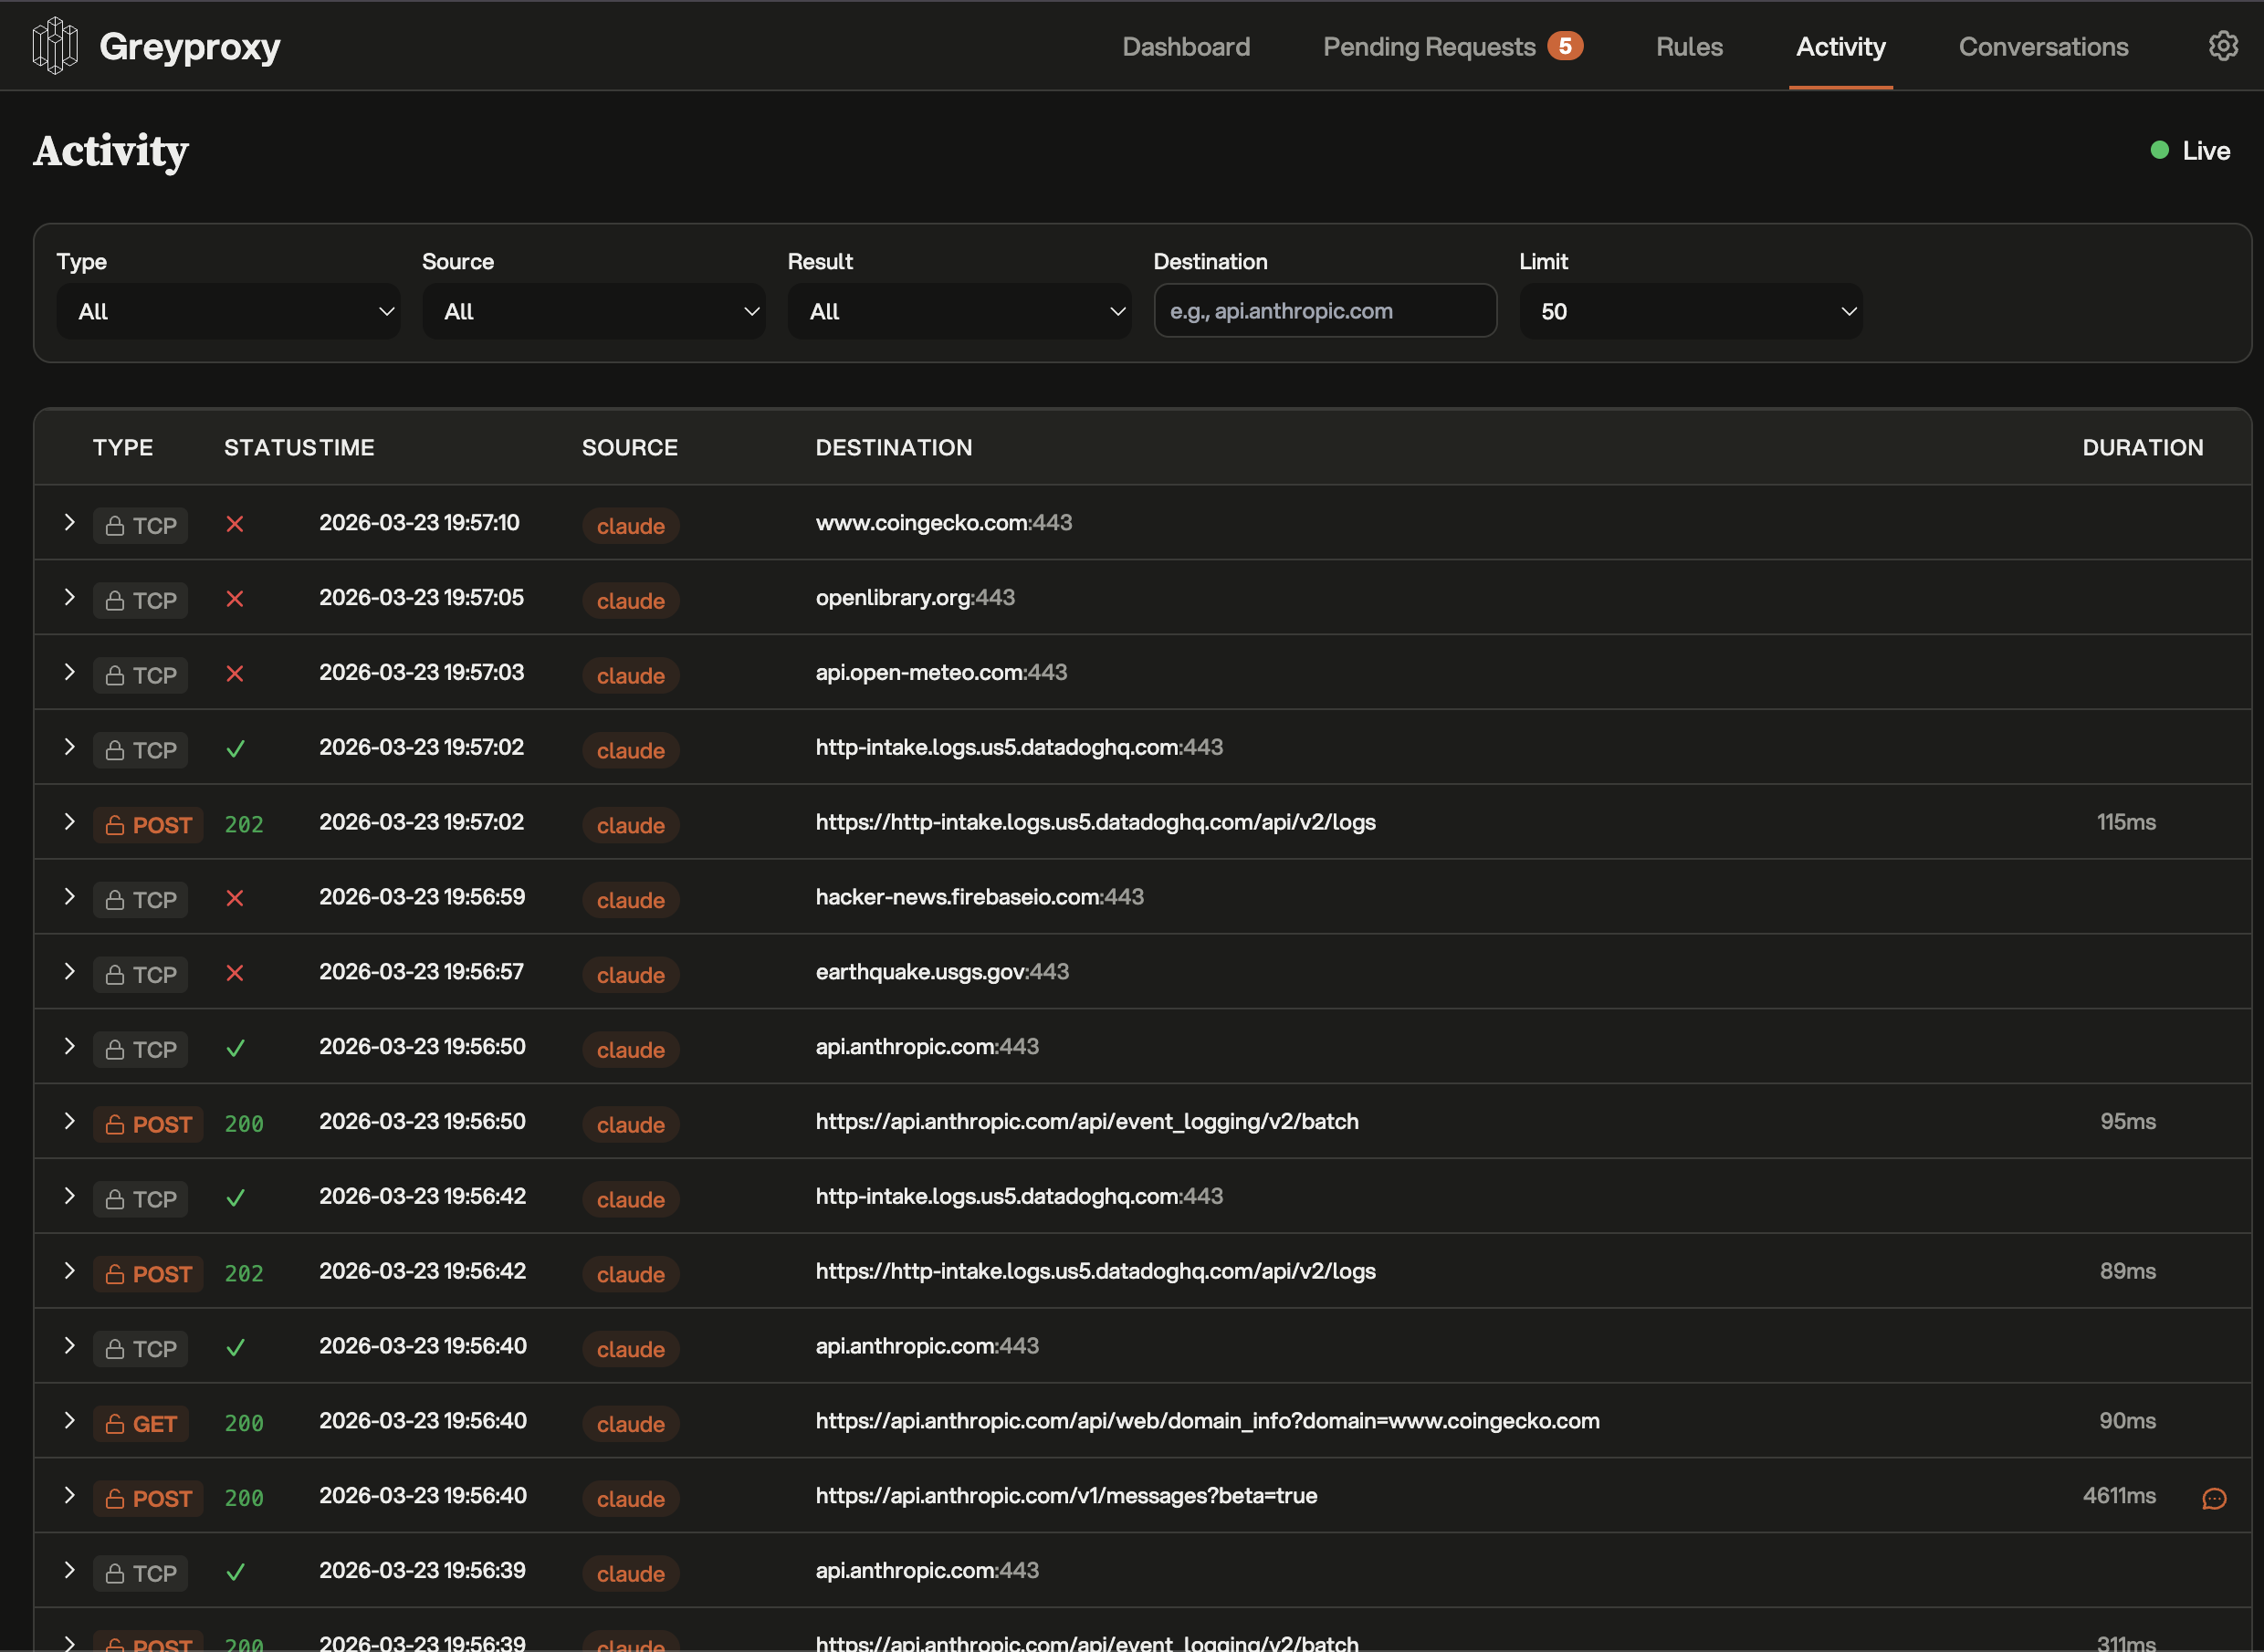Click the pending requests count badge
This screenshot has width=2264, height=1652.
point(1564,46)
